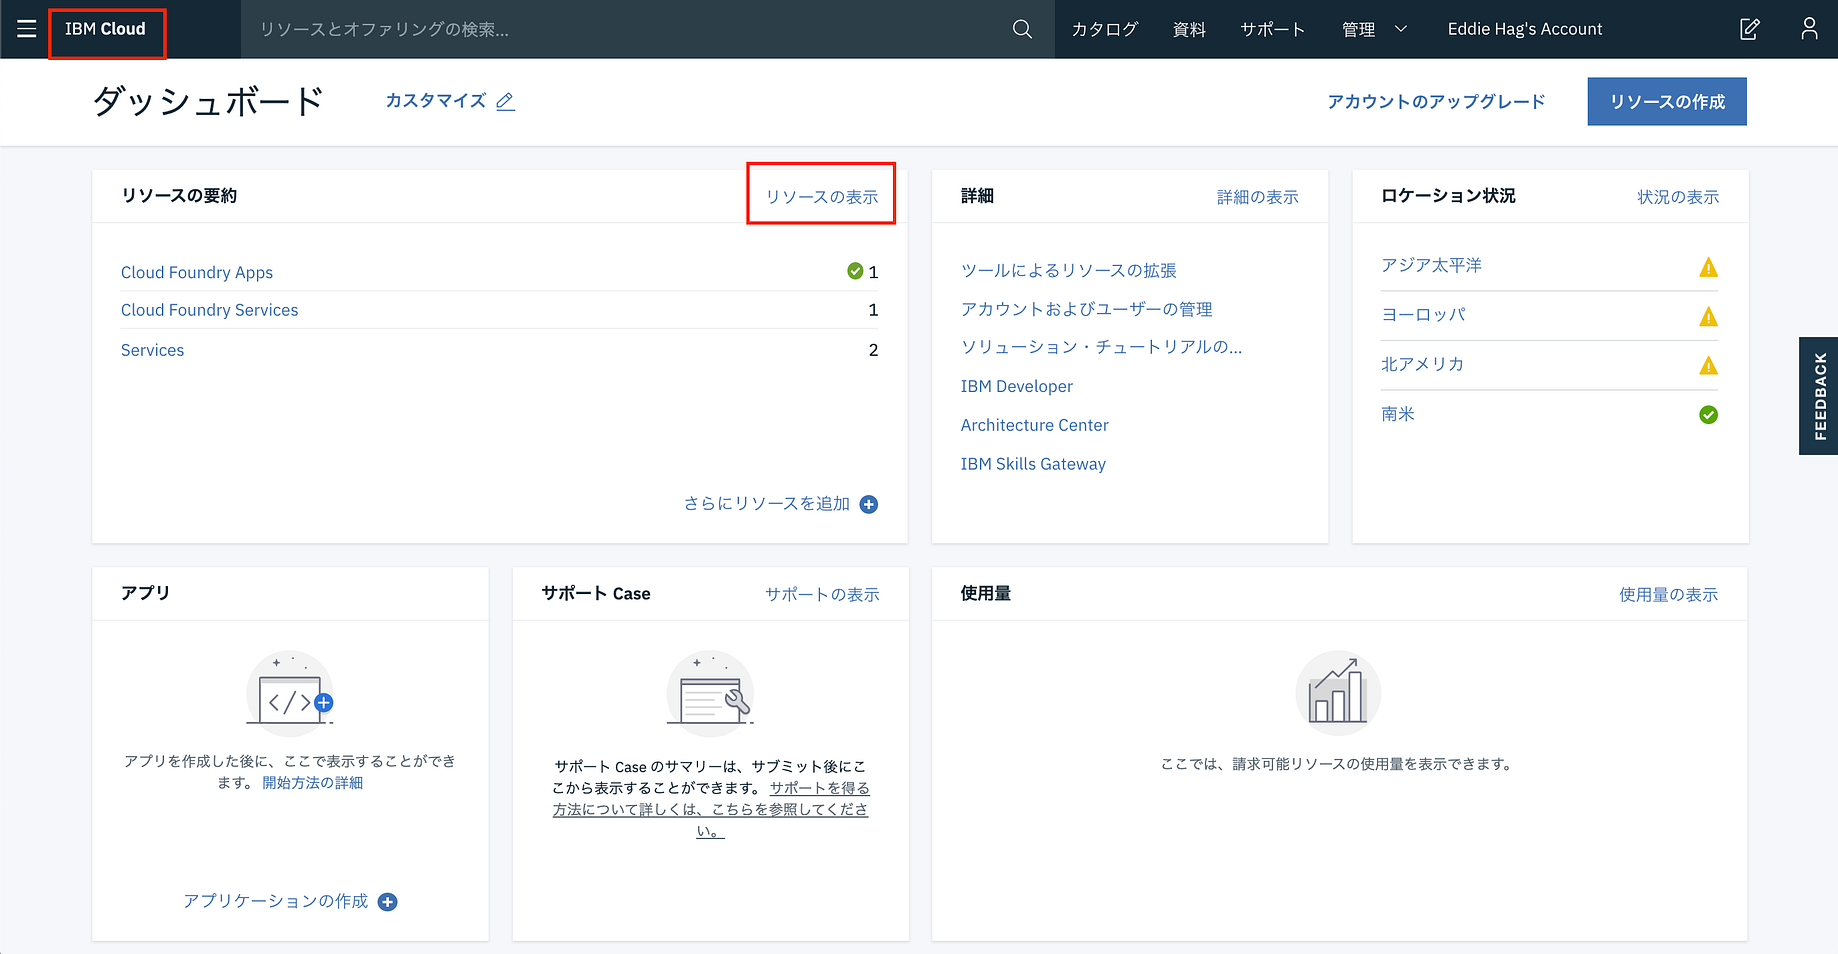Click Eddie Hag's Account switcher
The image size is (1838, 954).
pyautogui.click(x=1525, y=29)
